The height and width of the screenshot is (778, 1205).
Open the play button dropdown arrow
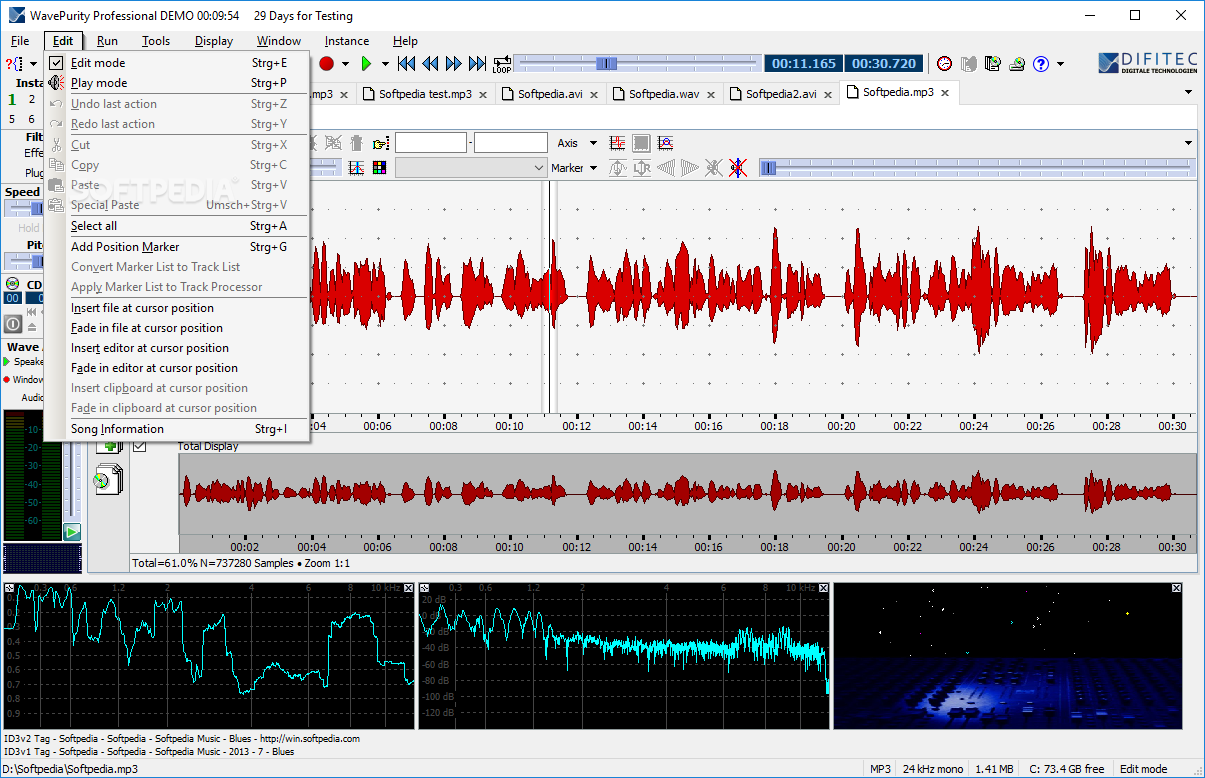[385, 64]
